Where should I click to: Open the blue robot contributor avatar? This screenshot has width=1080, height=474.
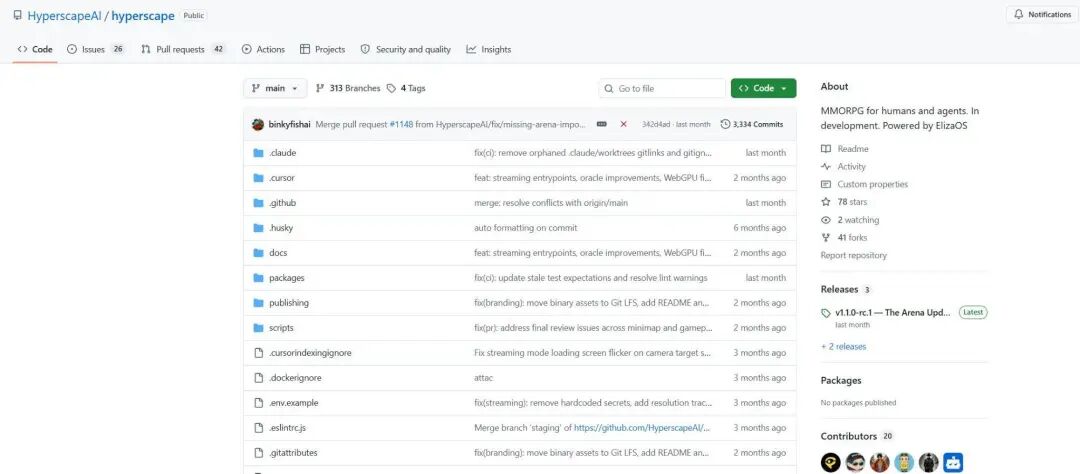(953, 462)
